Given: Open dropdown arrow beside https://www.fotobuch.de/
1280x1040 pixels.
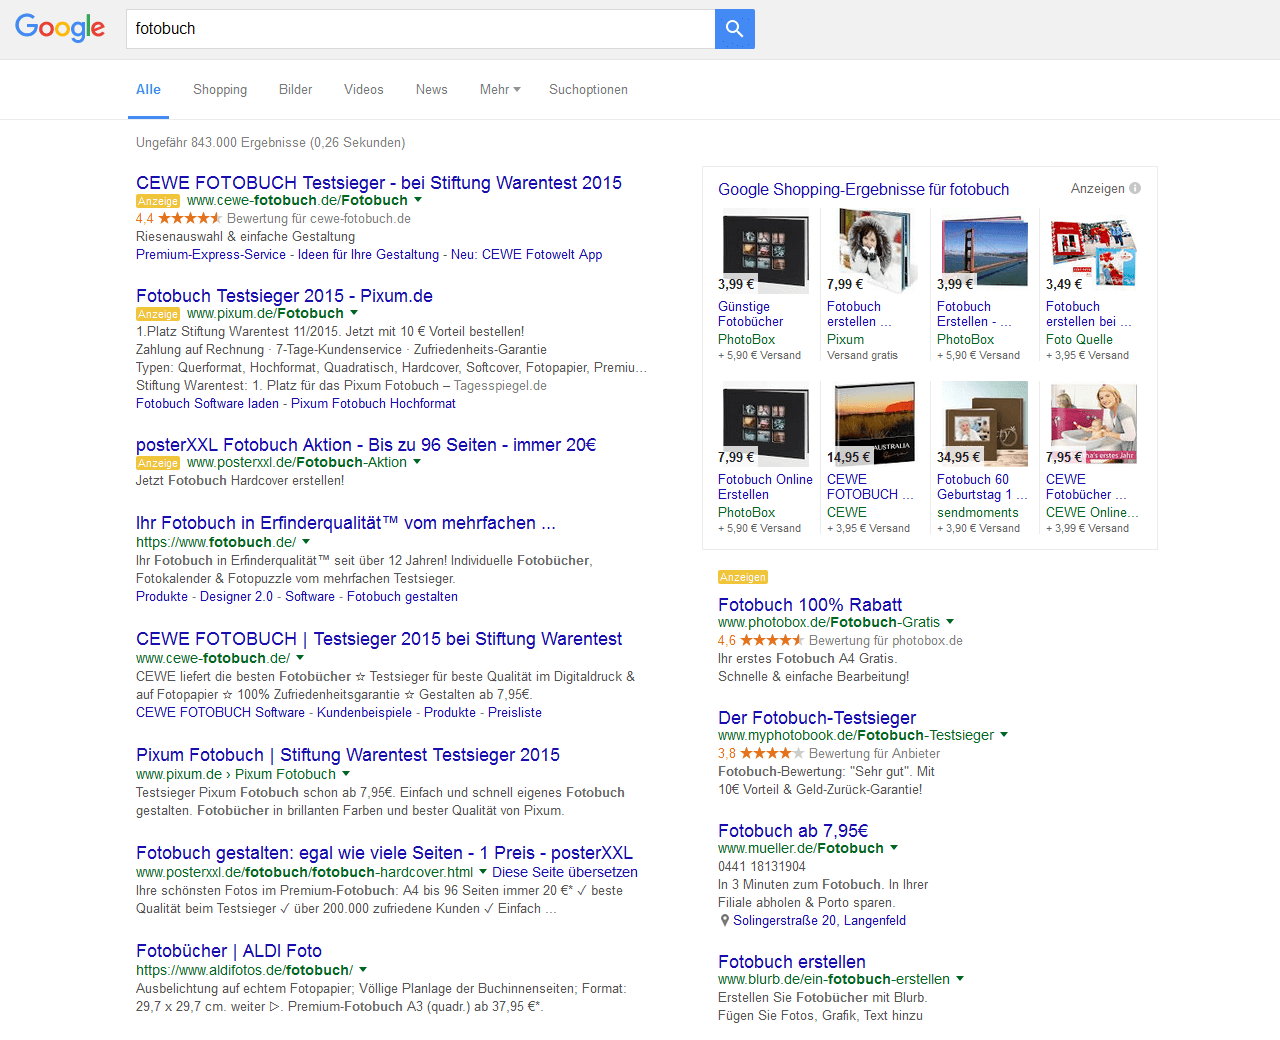Looking at the screenshot, I should 306,542.
